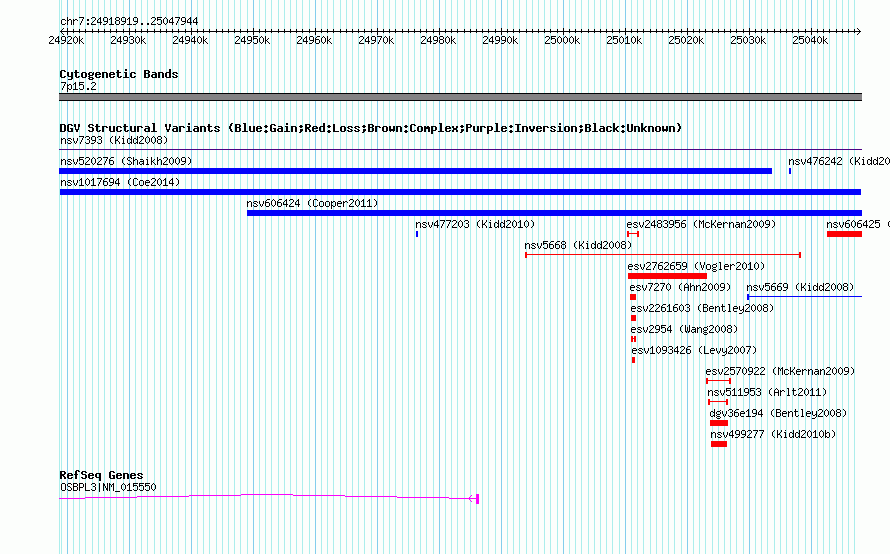Click the OSBPL3|NM_015550 gene label
This screenshot has width=890, height=554.
(x=108, y=487)
